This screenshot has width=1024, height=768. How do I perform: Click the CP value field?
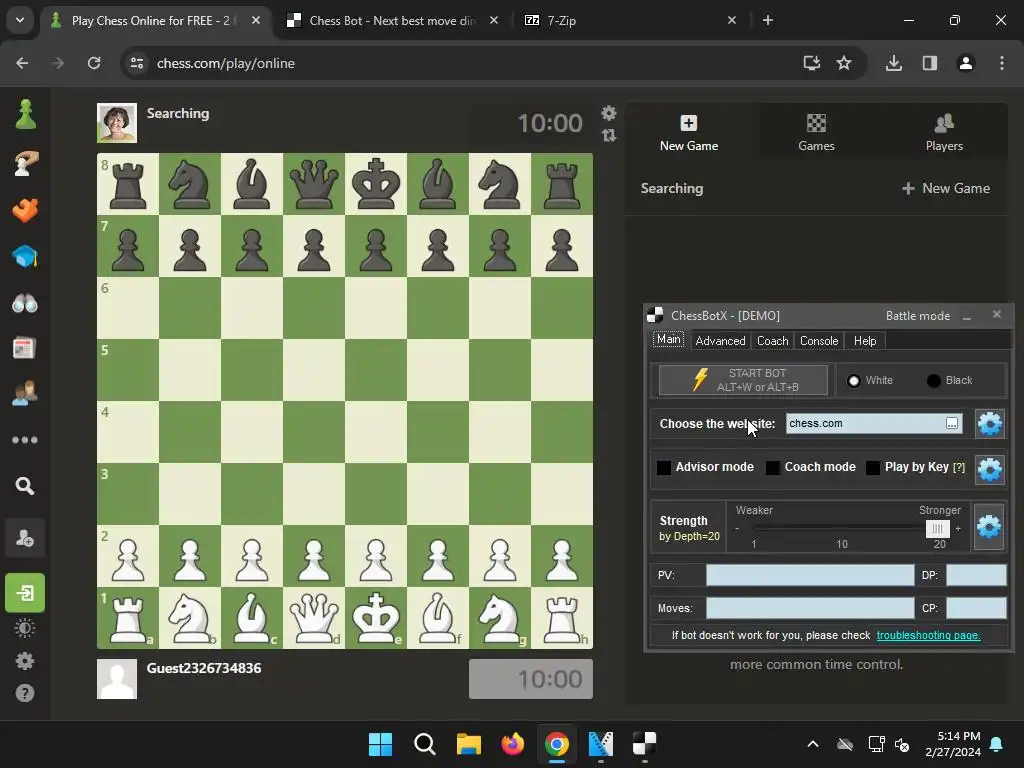976,608
